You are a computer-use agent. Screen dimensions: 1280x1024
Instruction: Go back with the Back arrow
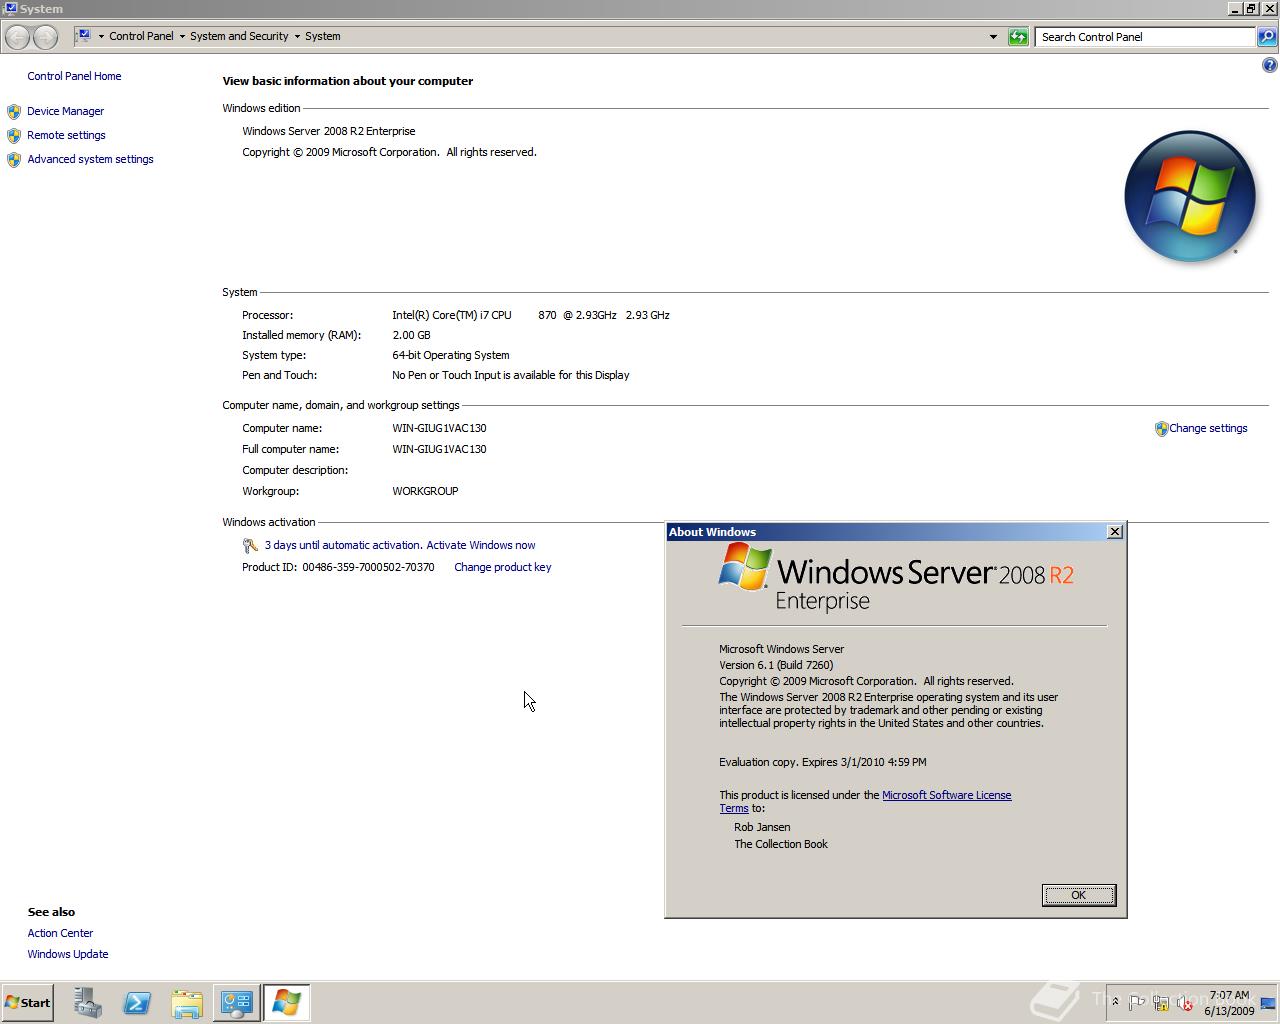(x=17, y=37)
